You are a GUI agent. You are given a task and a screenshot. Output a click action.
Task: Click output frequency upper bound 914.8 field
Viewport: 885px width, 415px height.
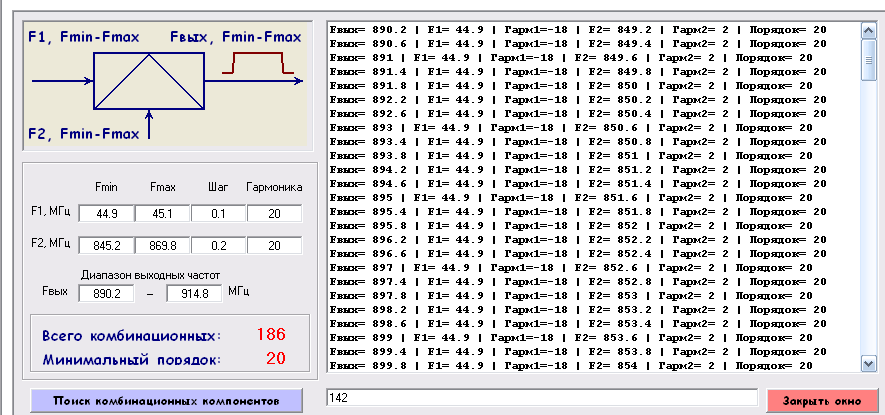point(194,294)
